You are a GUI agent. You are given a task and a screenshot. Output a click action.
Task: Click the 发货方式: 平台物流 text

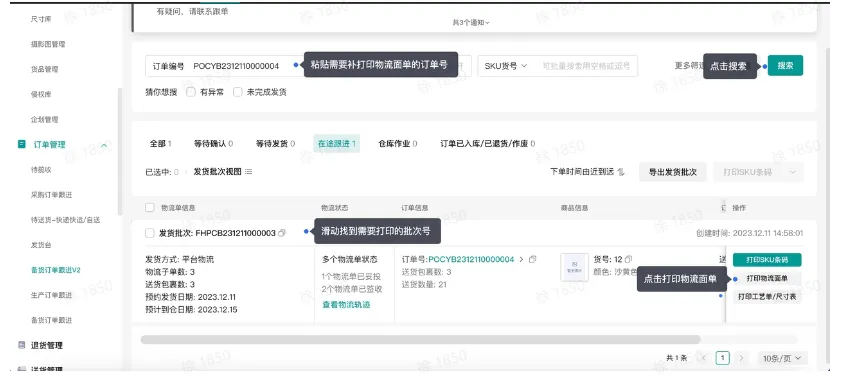[179, 259]
